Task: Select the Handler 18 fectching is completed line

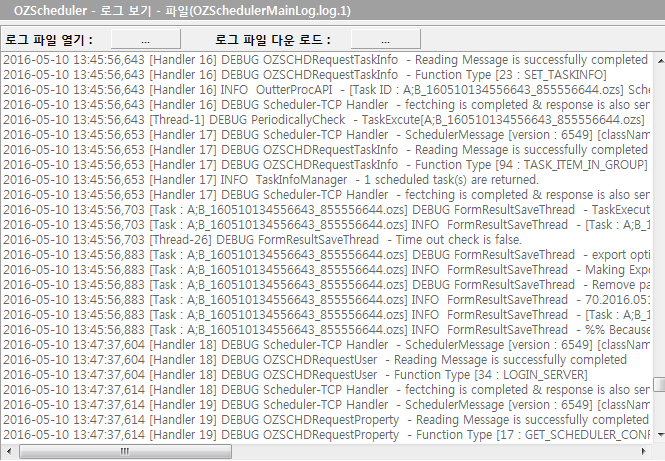Action: pos(327,390)
